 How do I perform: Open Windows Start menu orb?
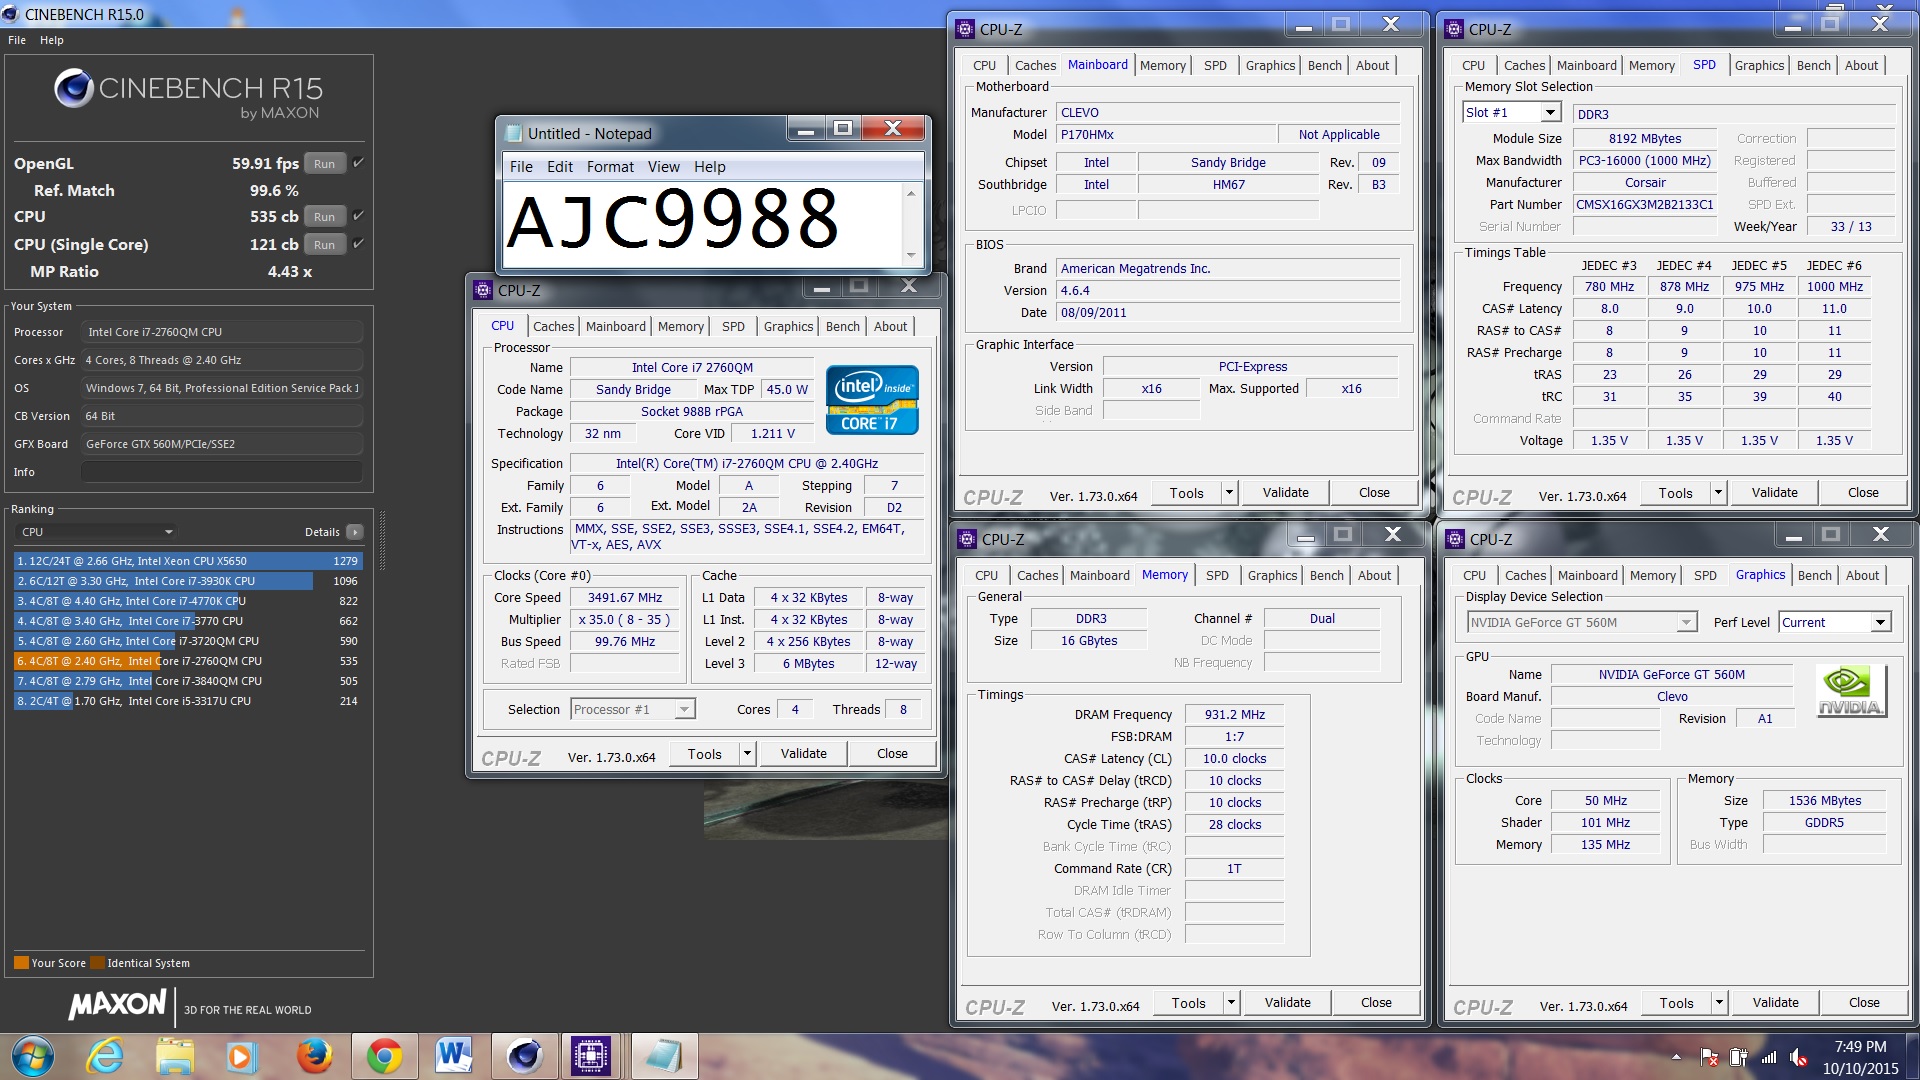[x=32, y=1056]
